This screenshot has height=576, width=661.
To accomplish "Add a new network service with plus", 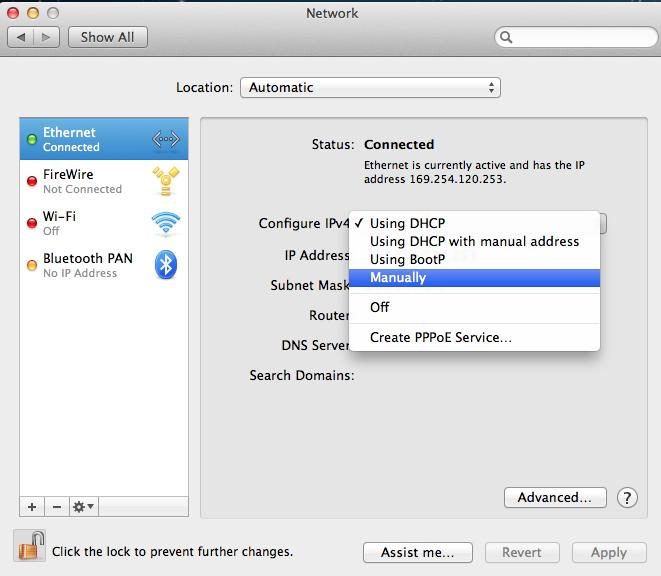I will coord(32,506).
